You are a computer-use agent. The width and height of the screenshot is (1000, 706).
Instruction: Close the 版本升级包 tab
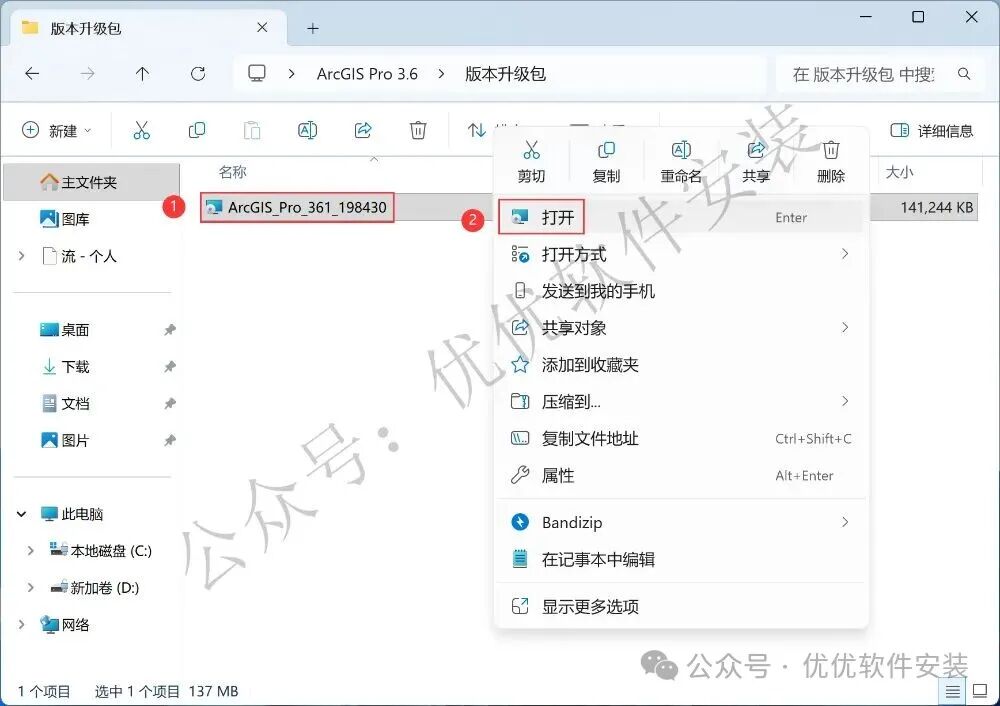click(x=262, y=27)
